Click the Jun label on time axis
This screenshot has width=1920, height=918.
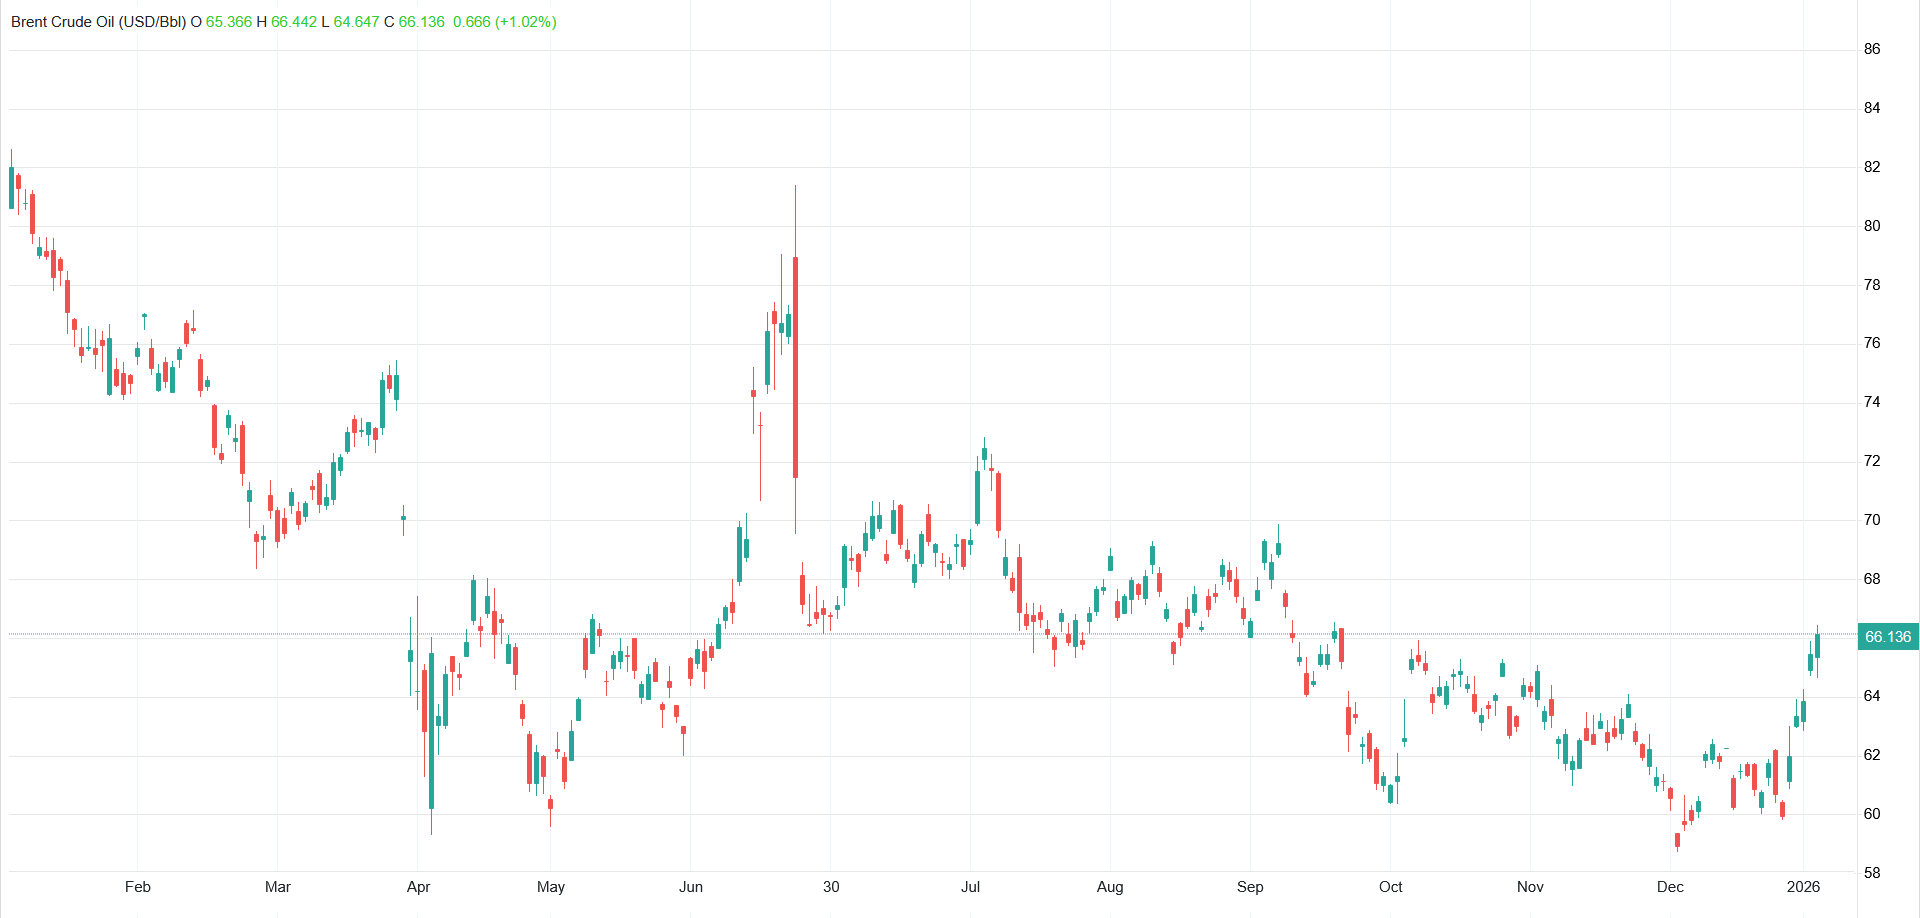(691, 887)
